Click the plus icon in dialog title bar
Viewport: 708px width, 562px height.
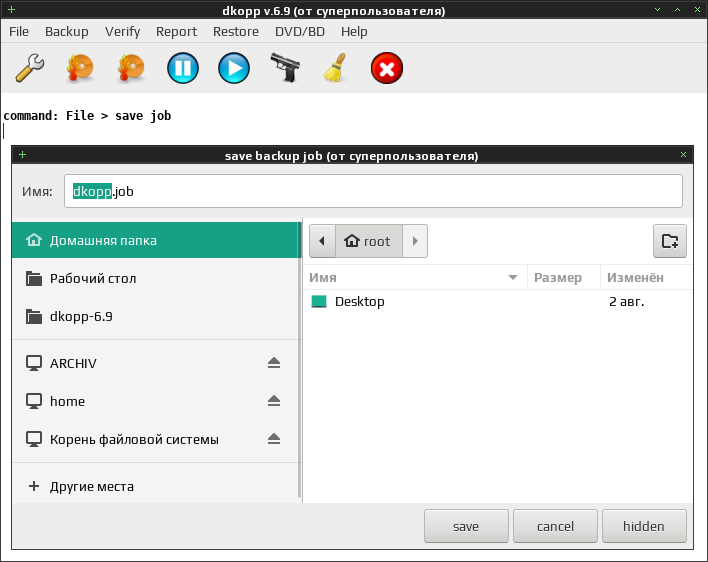(22, 155)
